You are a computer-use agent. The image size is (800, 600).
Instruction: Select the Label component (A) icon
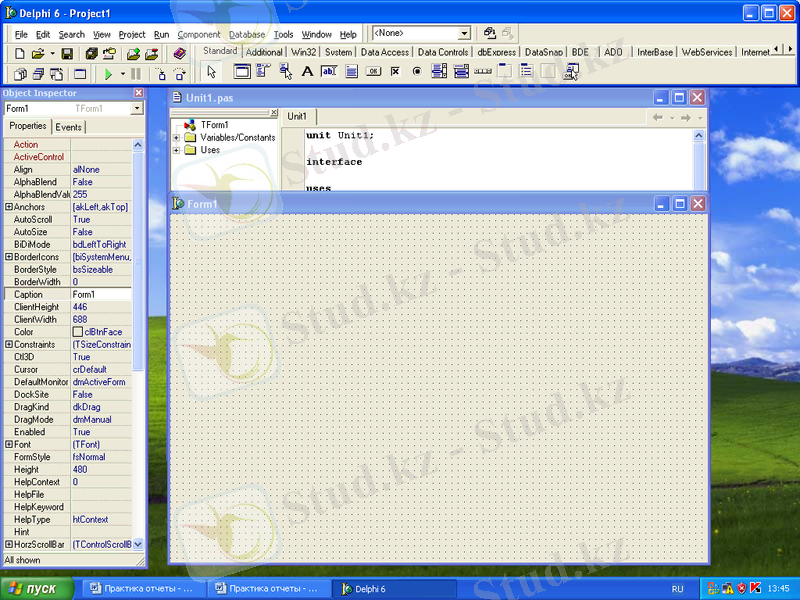coord(307,71)
